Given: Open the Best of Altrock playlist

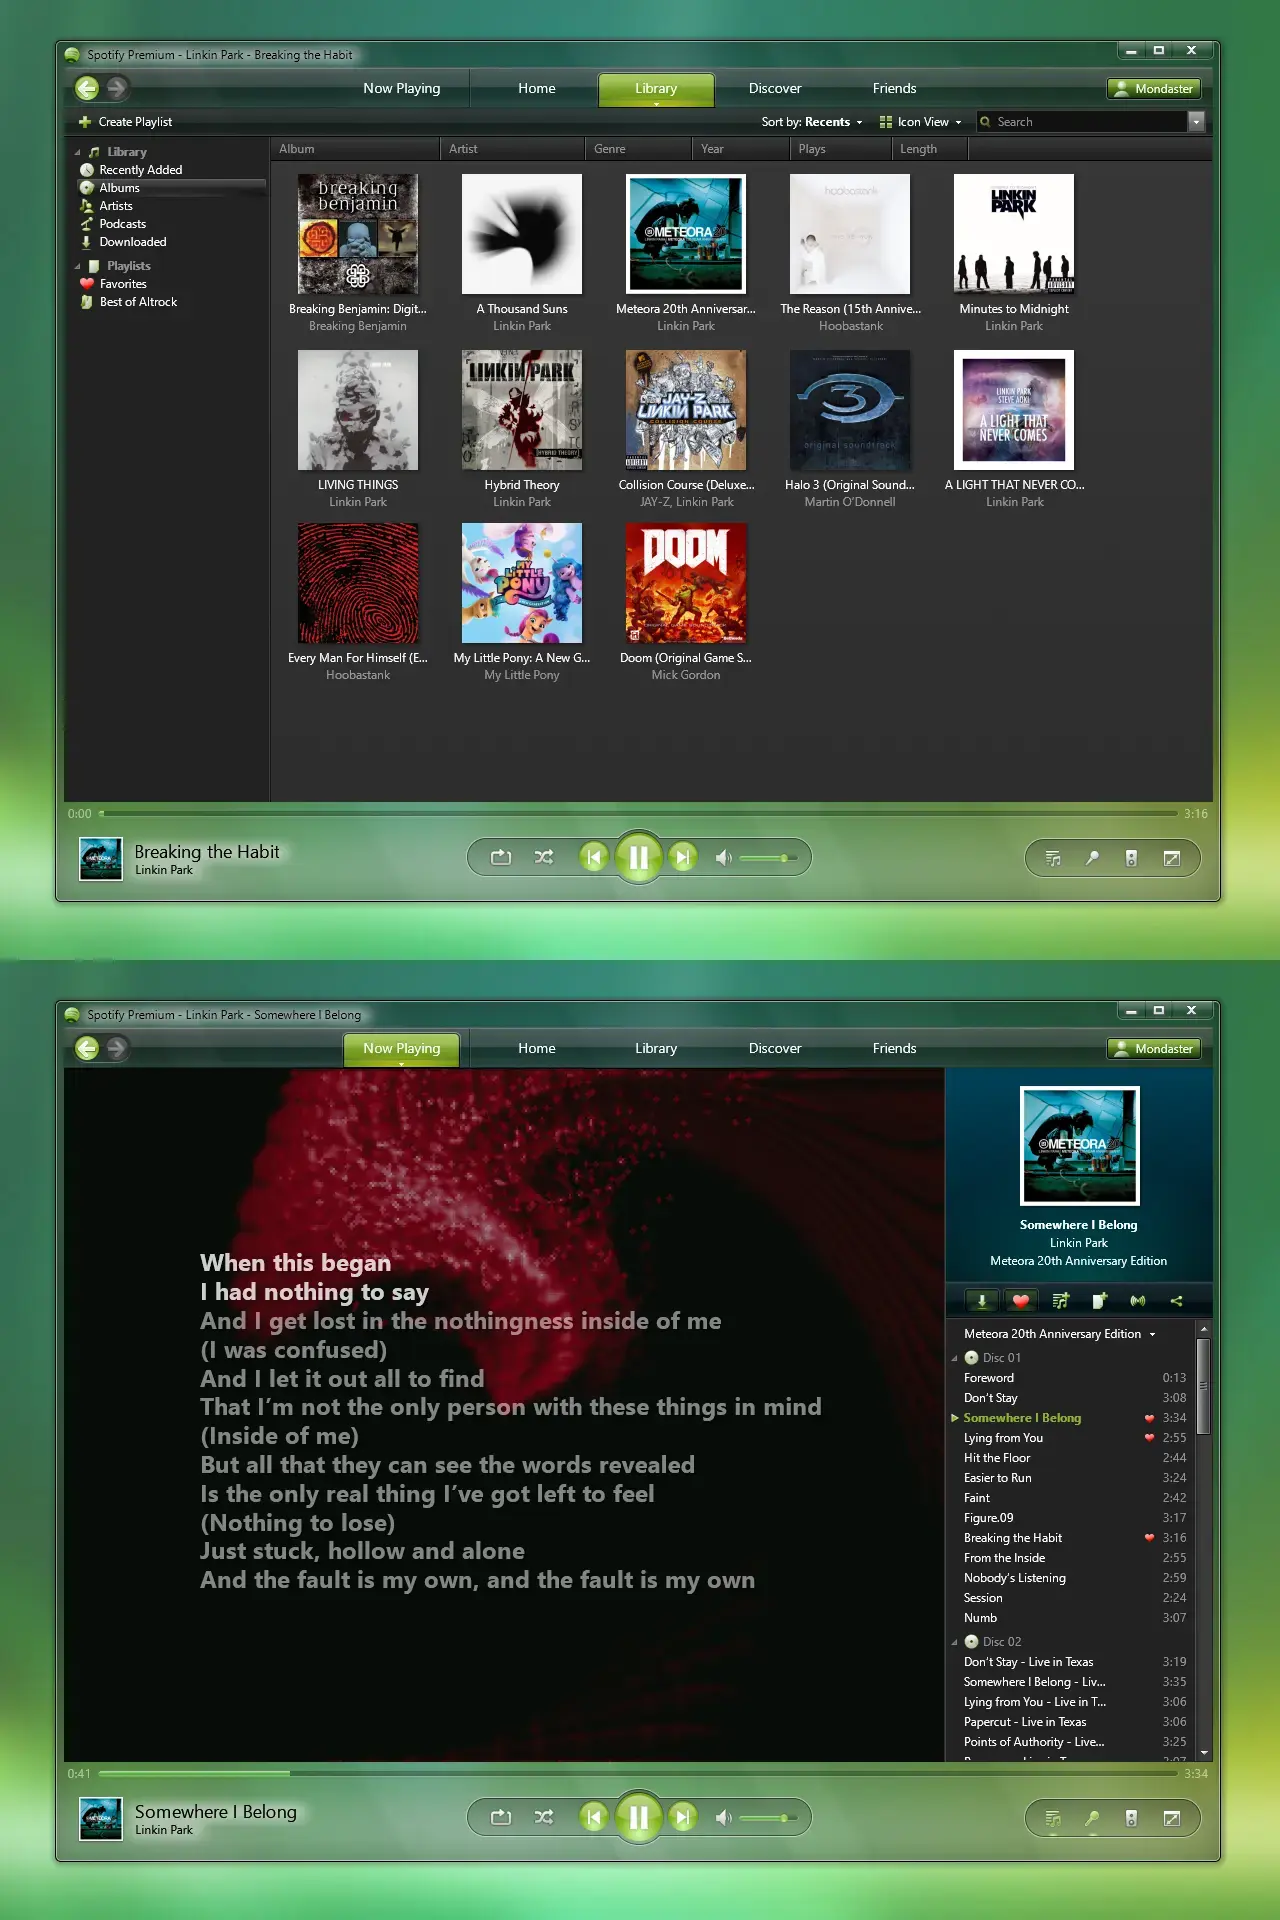Looking at the screenshot, I should 138,302.
